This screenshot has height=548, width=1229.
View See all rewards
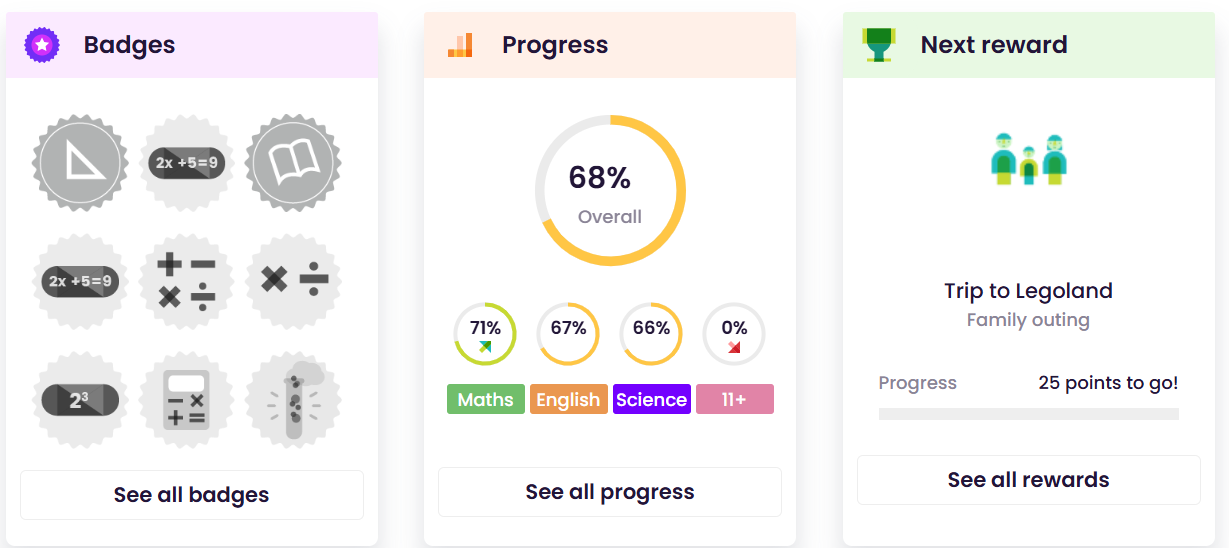(1029, 480)
